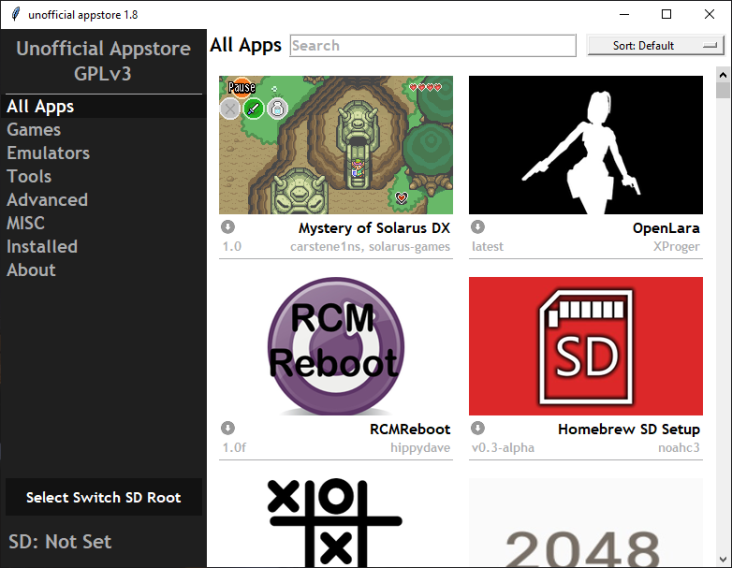
Task: Open the Mystery of Solarus DX thumbnail
Action: point(336,145)
